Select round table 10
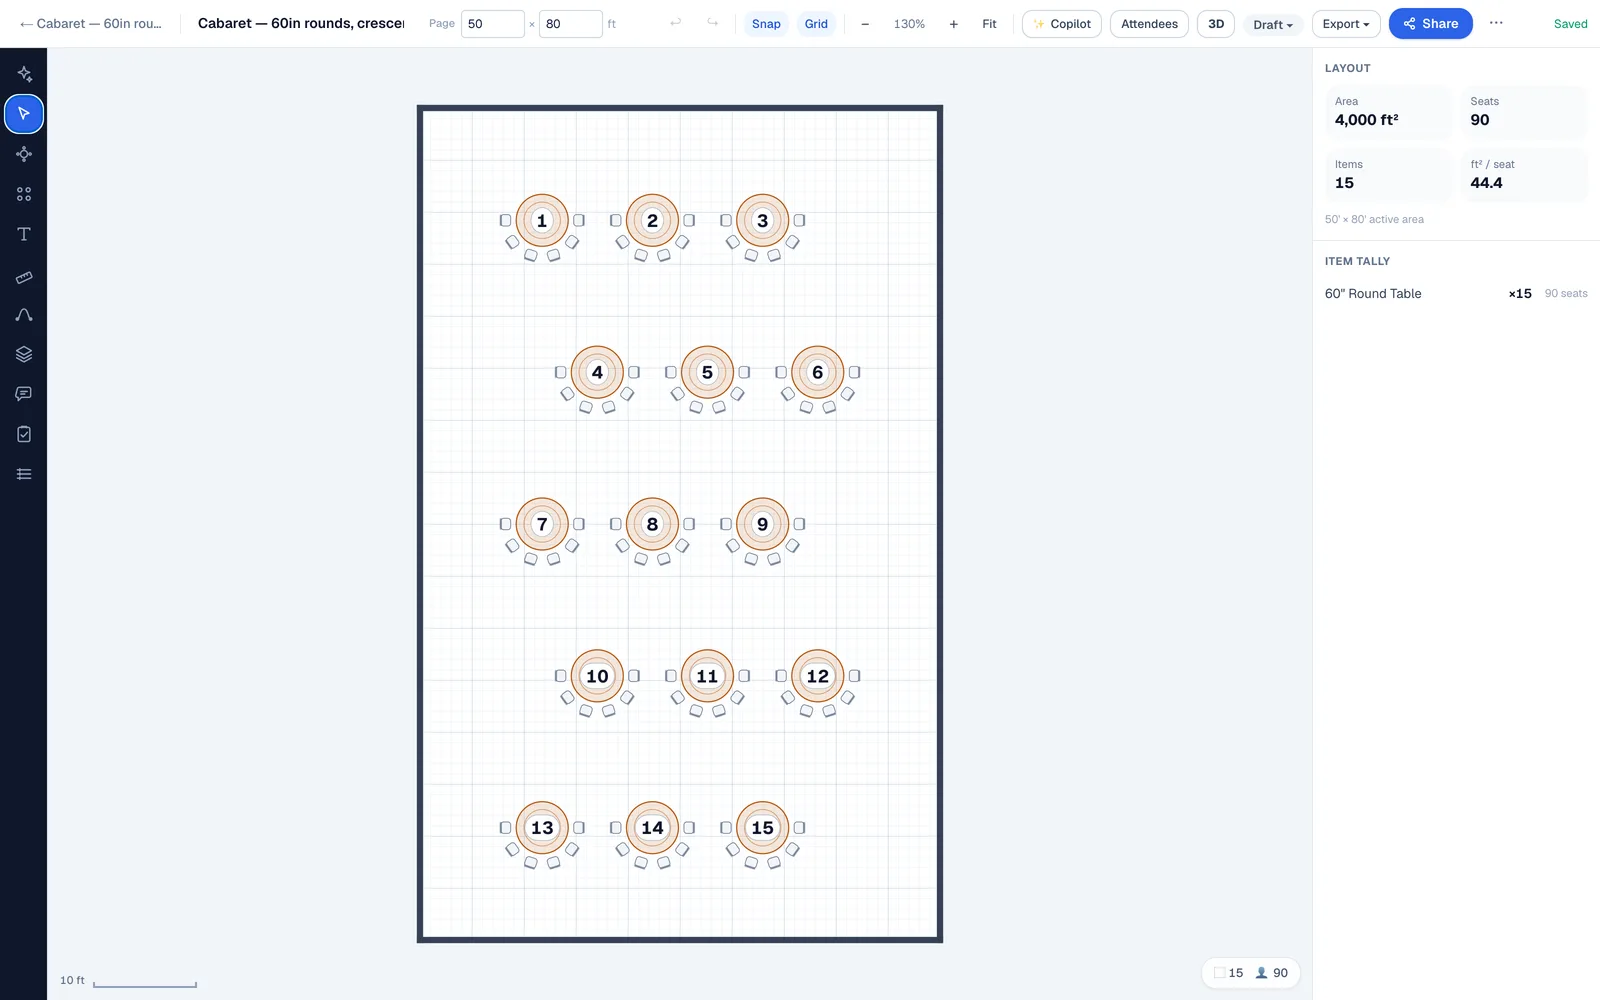 (x=597, y=676)
